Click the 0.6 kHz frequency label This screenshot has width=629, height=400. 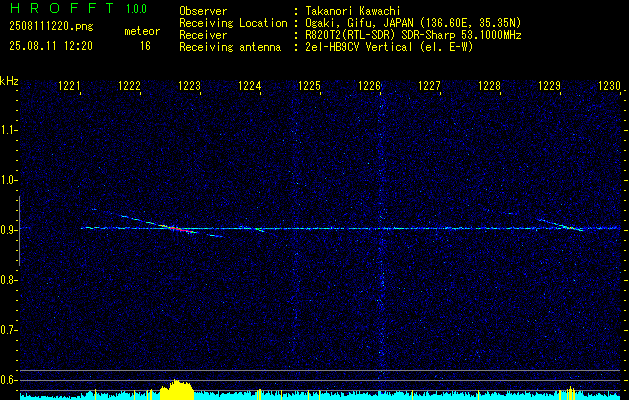8,380
